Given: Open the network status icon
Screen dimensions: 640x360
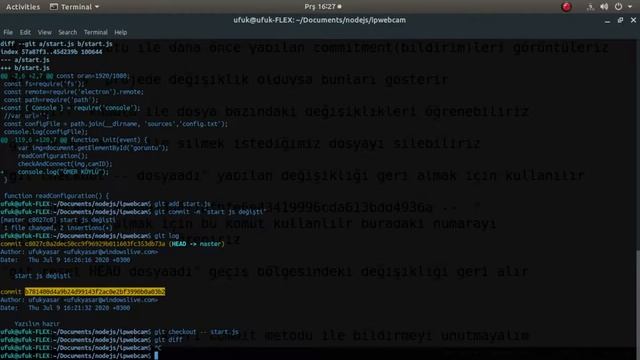Looking at the screenshot, I should click(590, 7).
